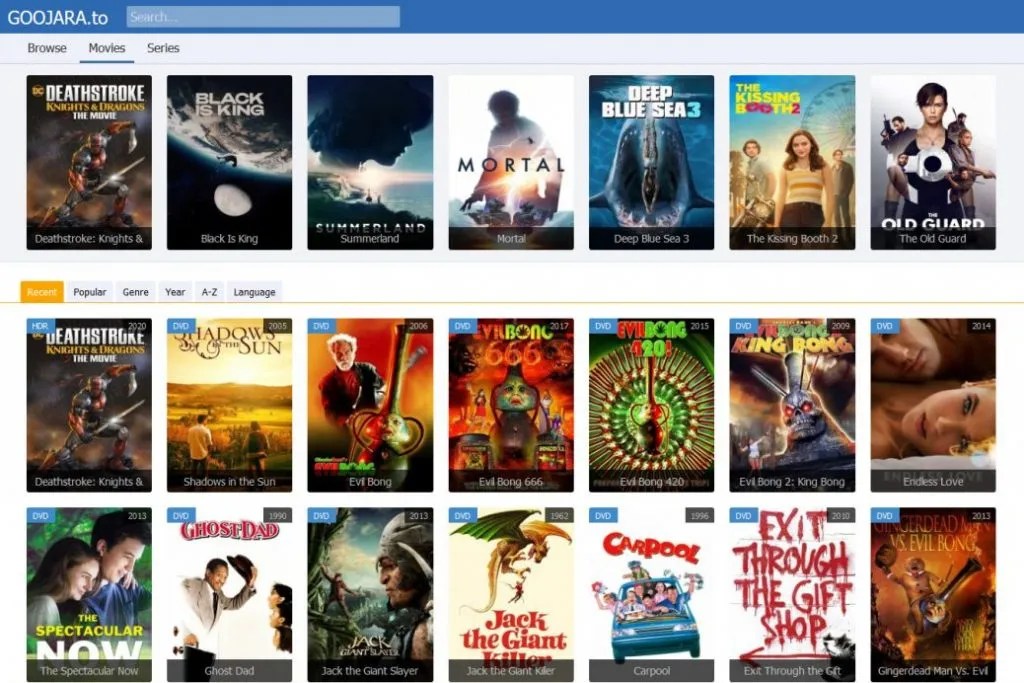Open Evil Bong 2: King Bong poster
This screenshot has width=1024, height=683.
tap(792, 405)
